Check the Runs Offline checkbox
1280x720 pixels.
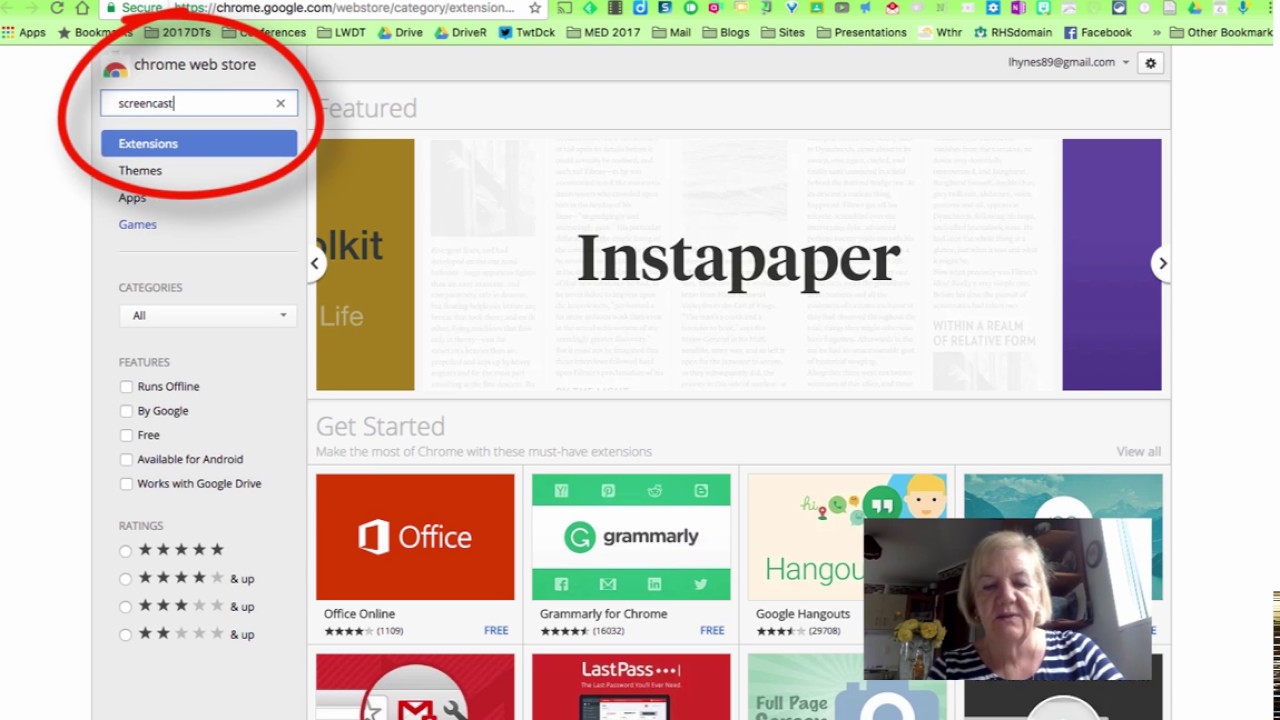click(x=126, y=387)
